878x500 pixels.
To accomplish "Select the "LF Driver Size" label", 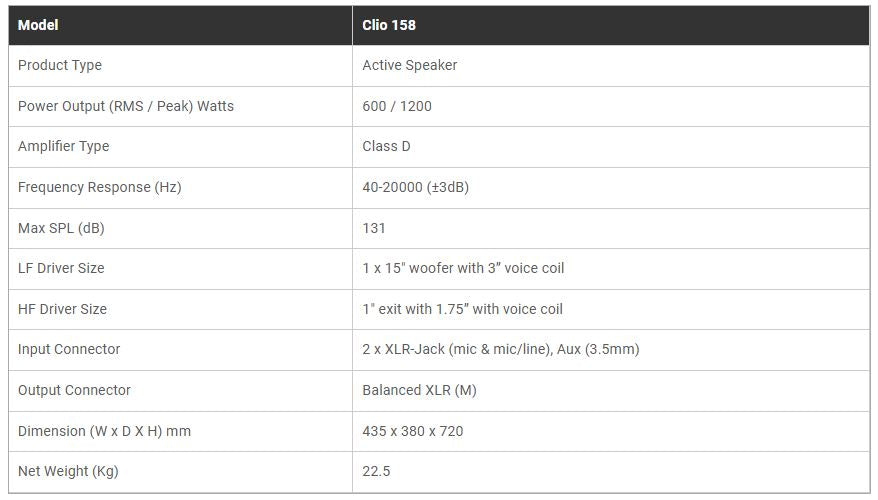I will [x=61, y=268].
